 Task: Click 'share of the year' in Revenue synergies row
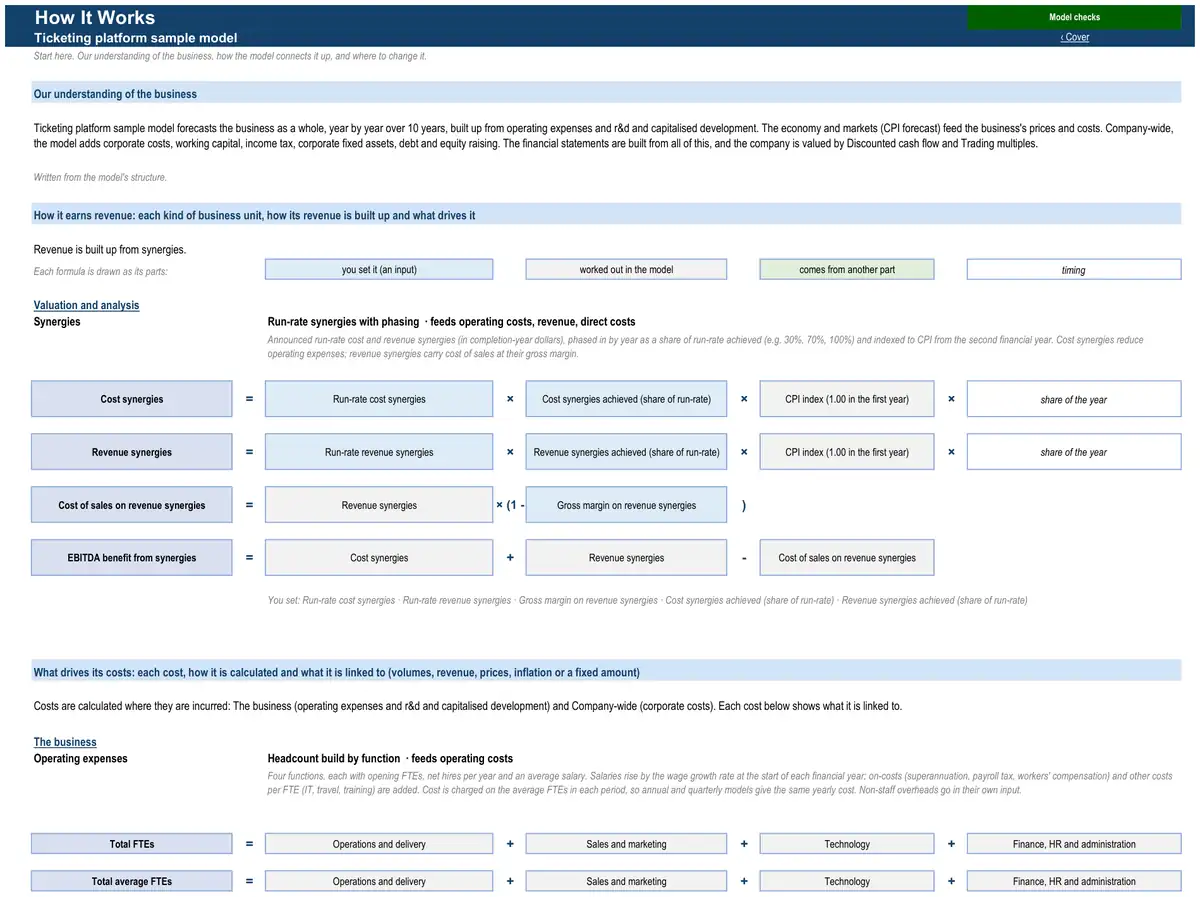point(1074,452)
